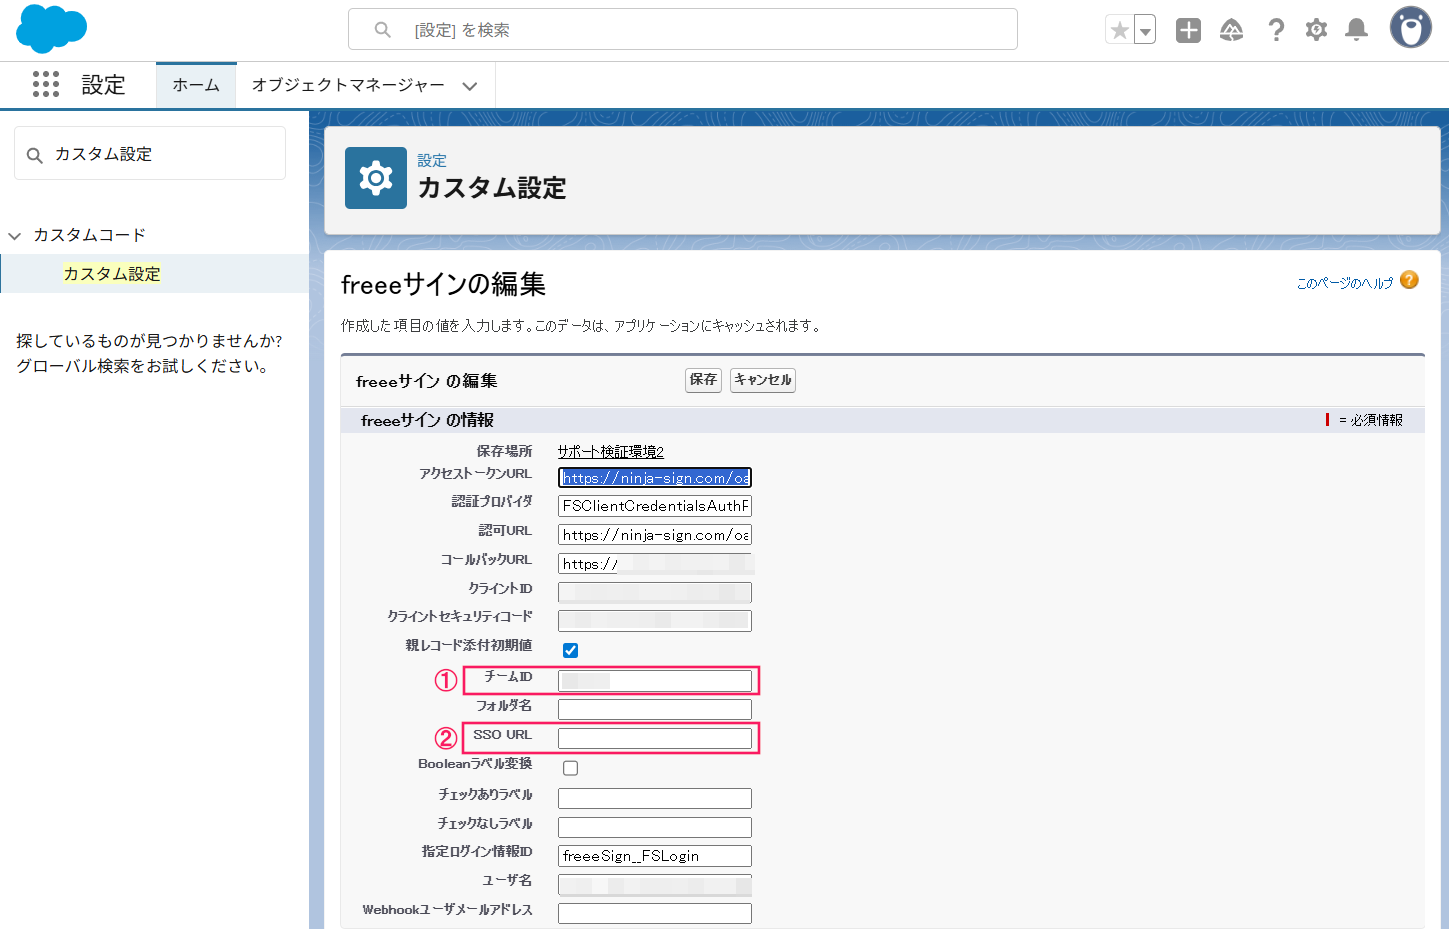1449x929 pixels.
Task: Click the 設定 app name label
Action: click(104, 85)
